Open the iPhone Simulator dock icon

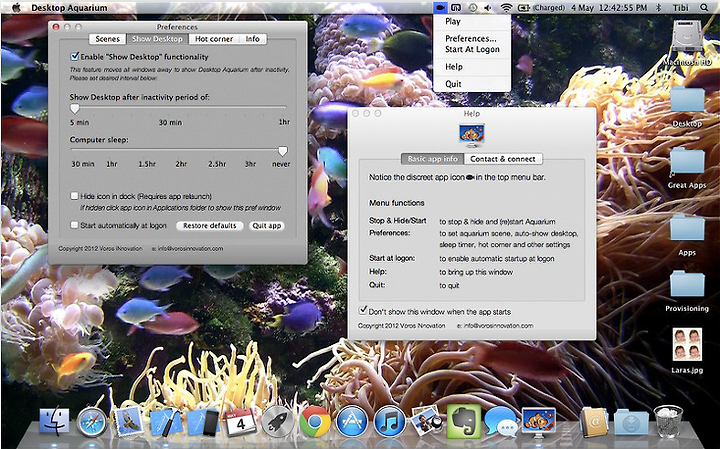[203, 422]
